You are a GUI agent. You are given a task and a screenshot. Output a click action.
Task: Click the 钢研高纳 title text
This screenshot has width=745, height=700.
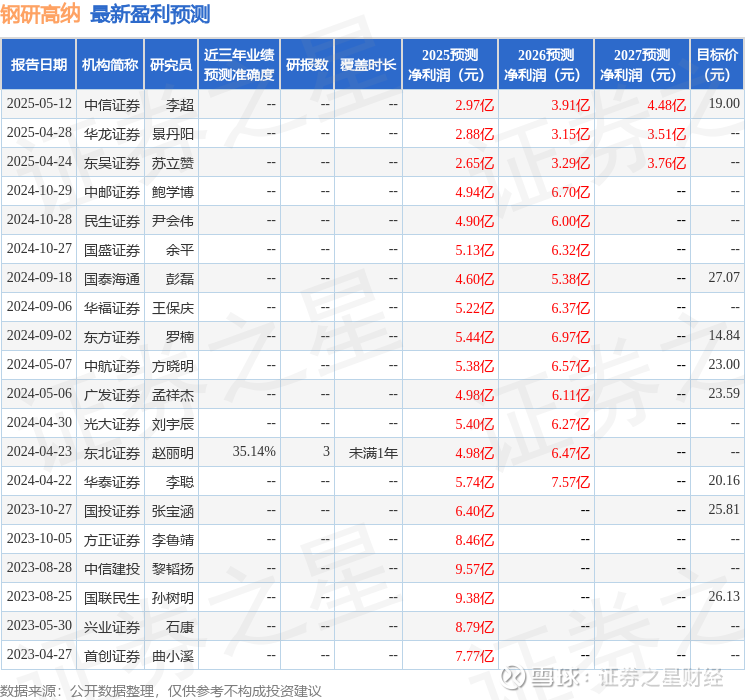(40, 14)
